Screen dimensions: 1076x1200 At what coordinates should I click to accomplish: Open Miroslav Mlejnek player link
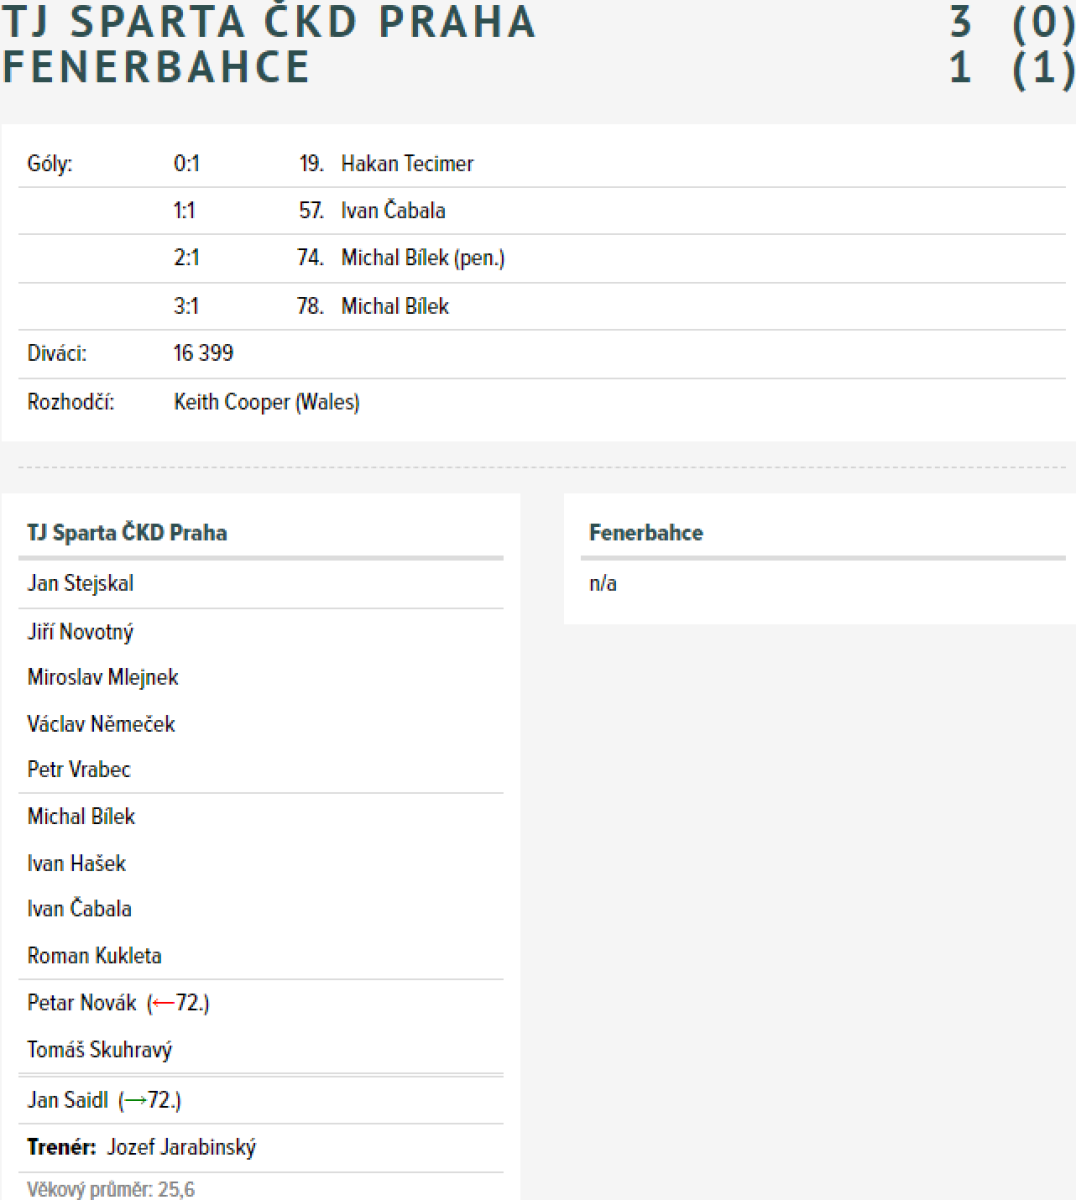103,677
